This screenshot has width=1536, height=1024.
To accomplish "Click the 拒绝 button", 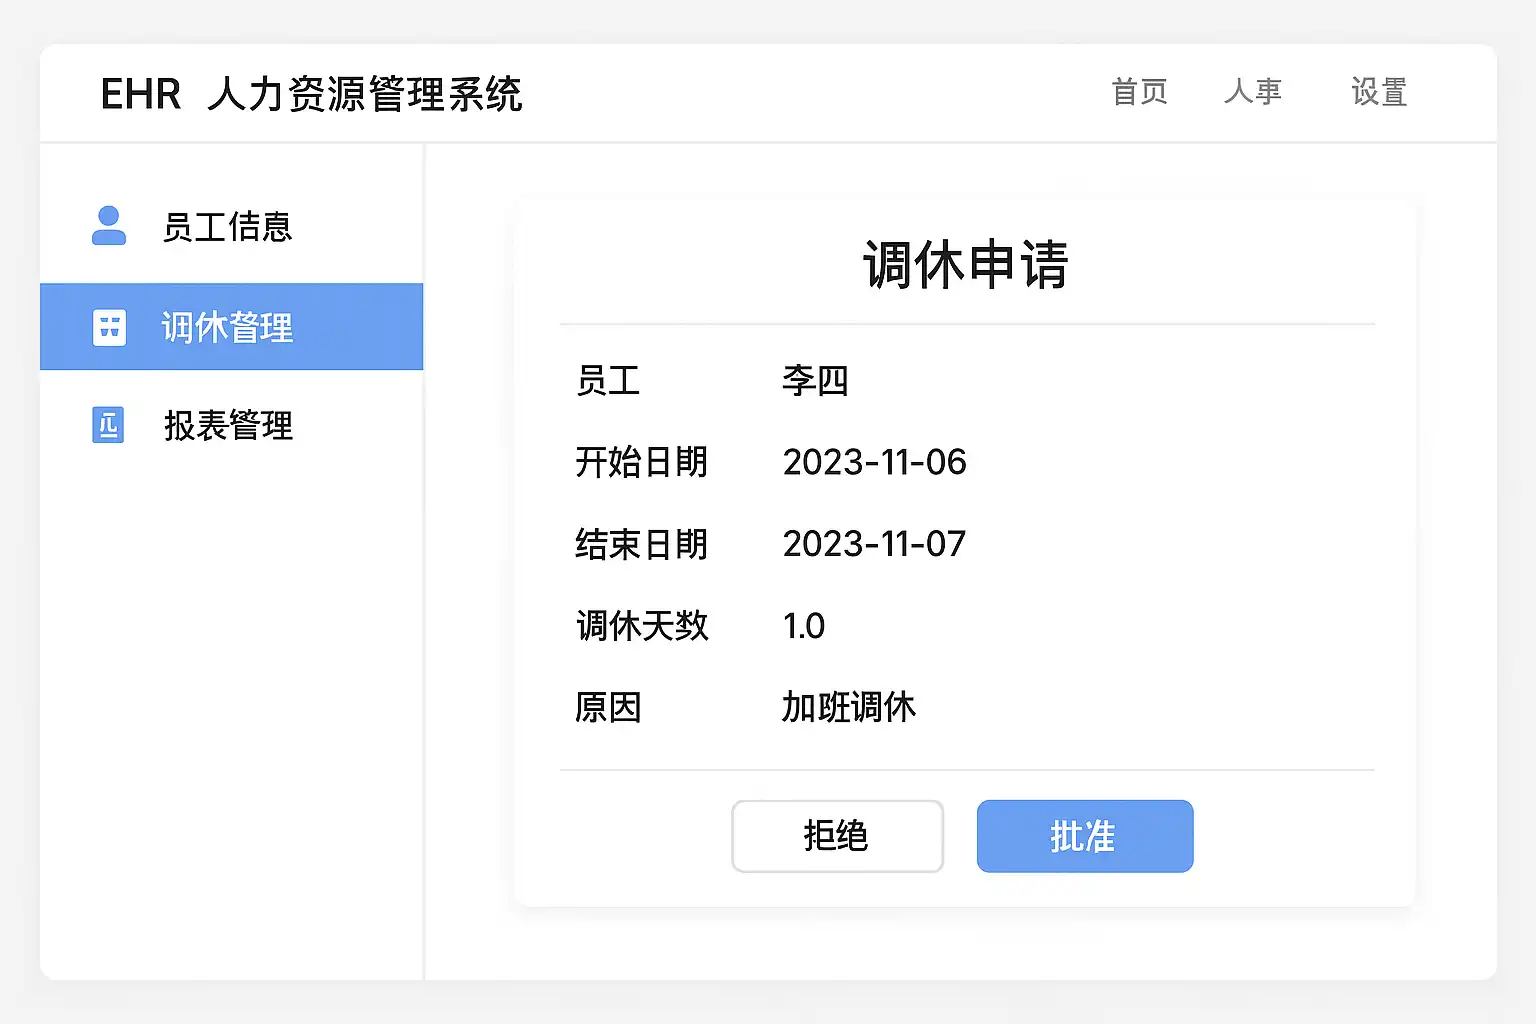I will click(837, 836).
